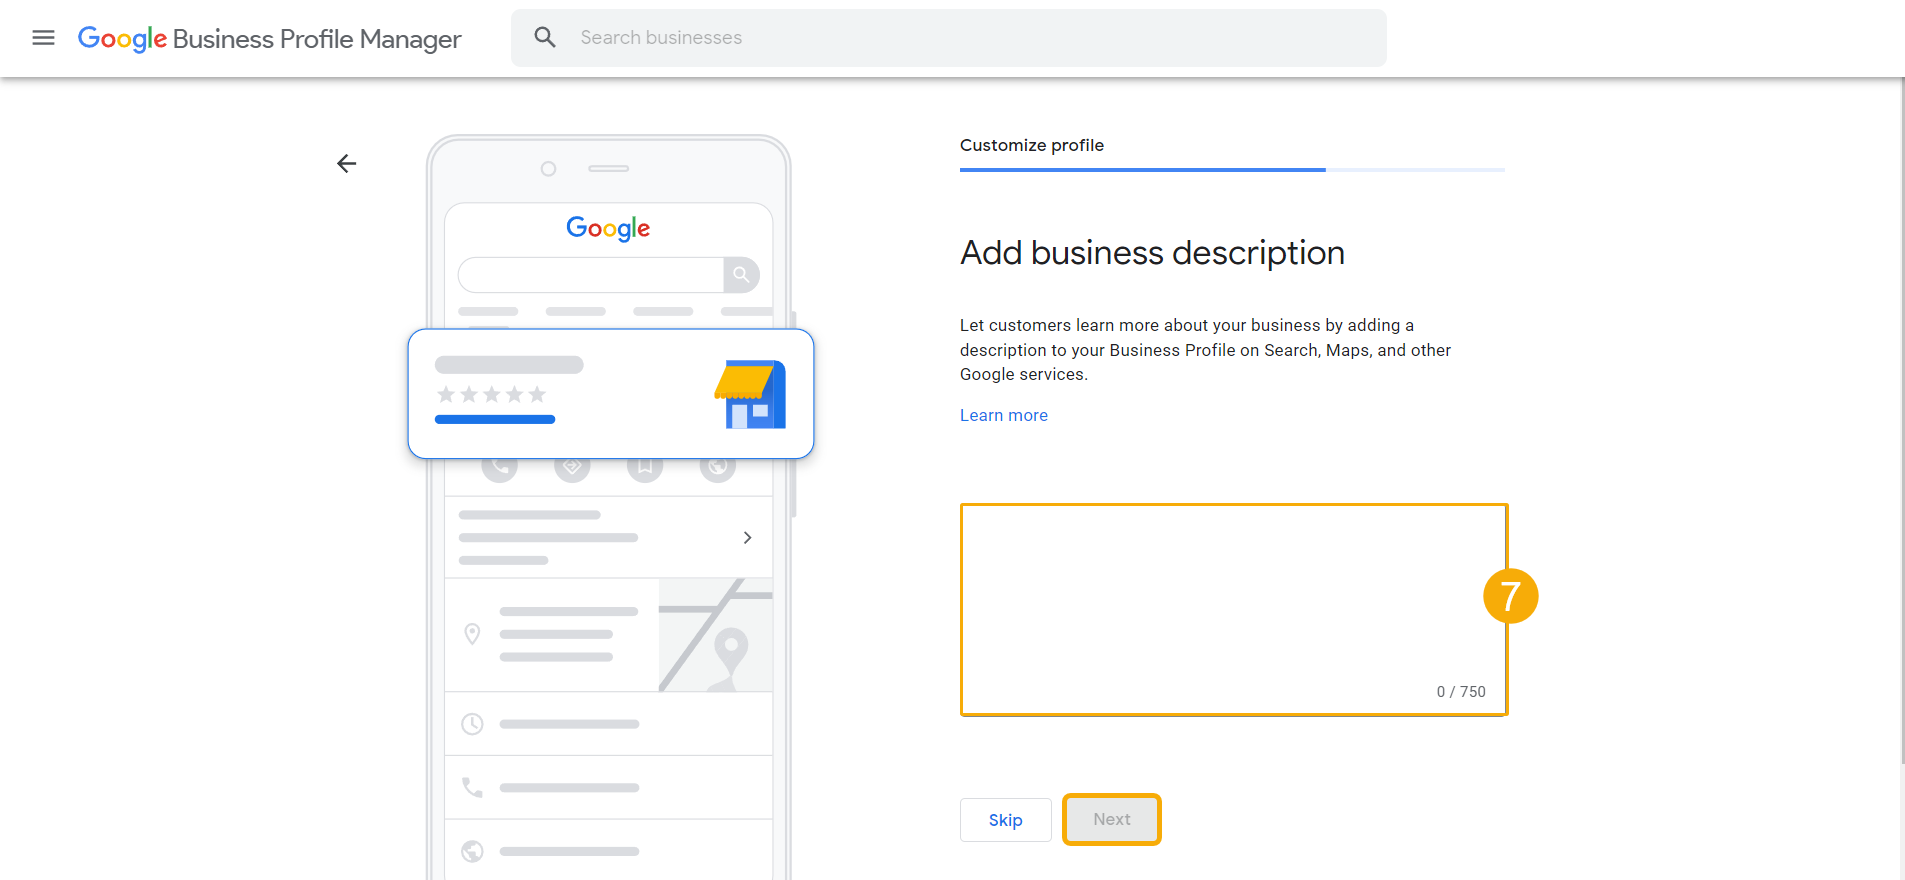Go back using the left arrow
Viewport: 1905px width, 880px height.
347,163
